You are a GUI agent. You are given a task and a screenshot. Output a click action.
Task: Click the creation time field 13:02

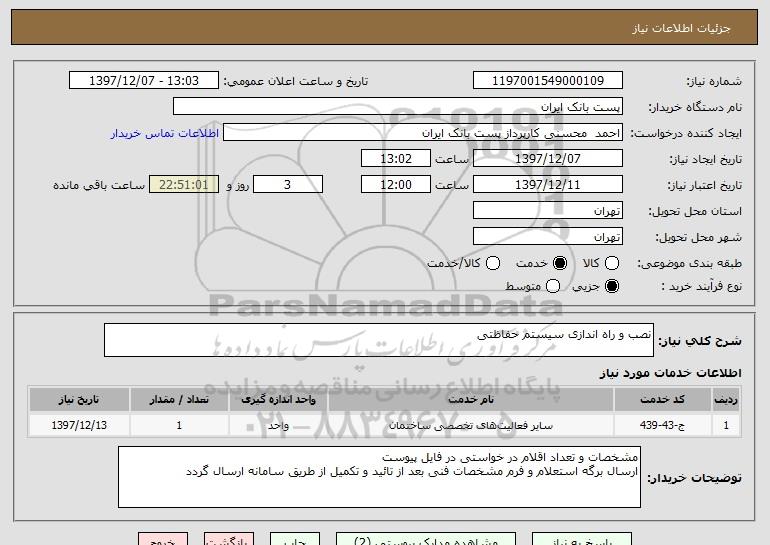396,159
